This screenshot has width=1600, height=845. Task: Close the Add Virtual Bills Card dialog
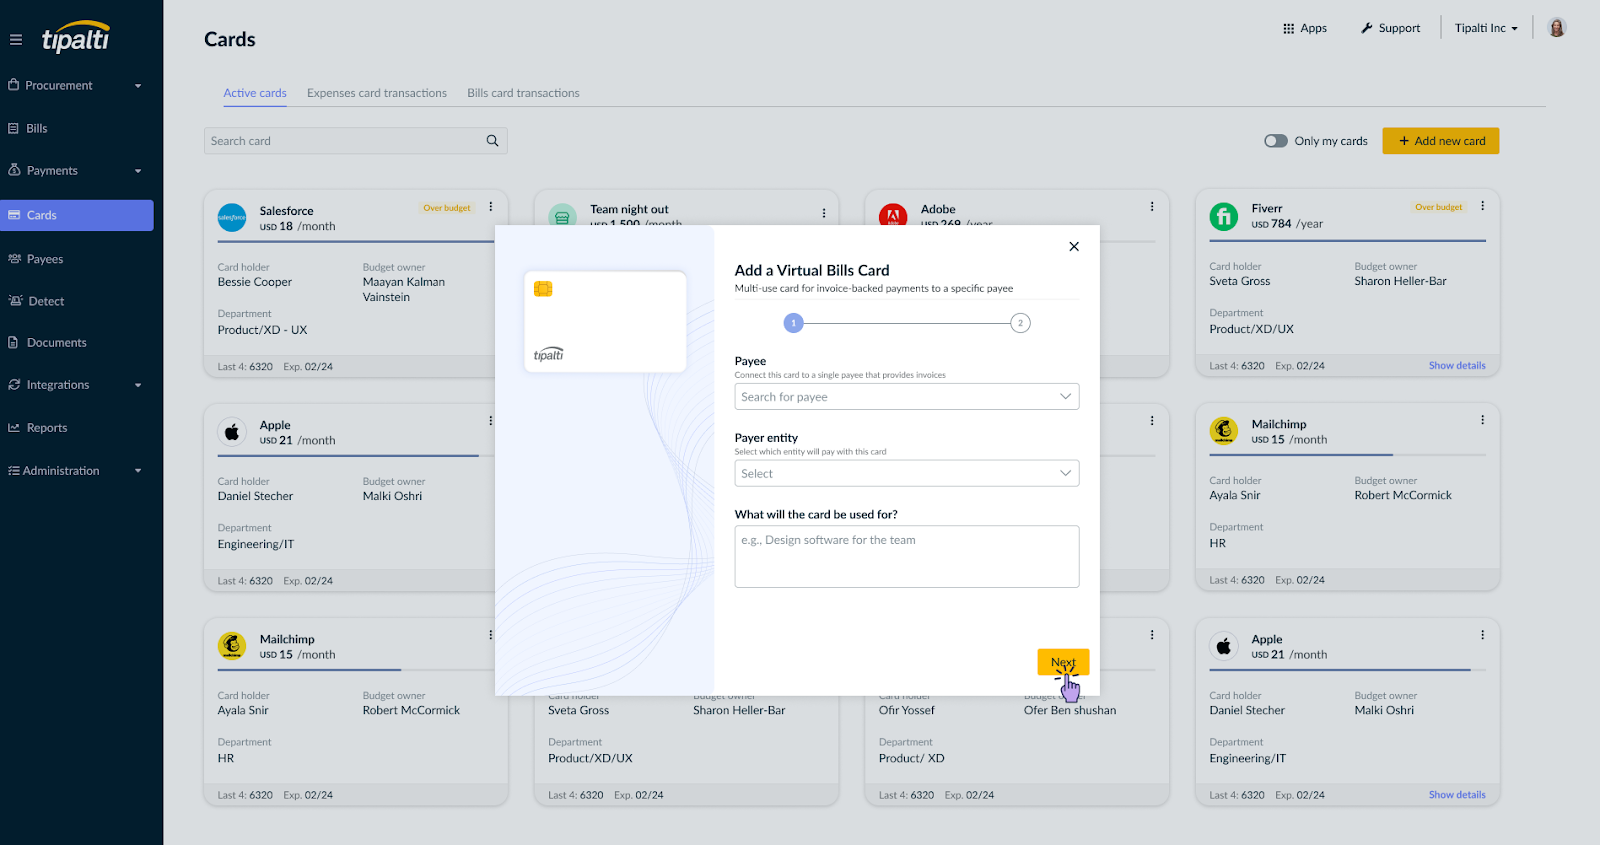pos(1074,246)
